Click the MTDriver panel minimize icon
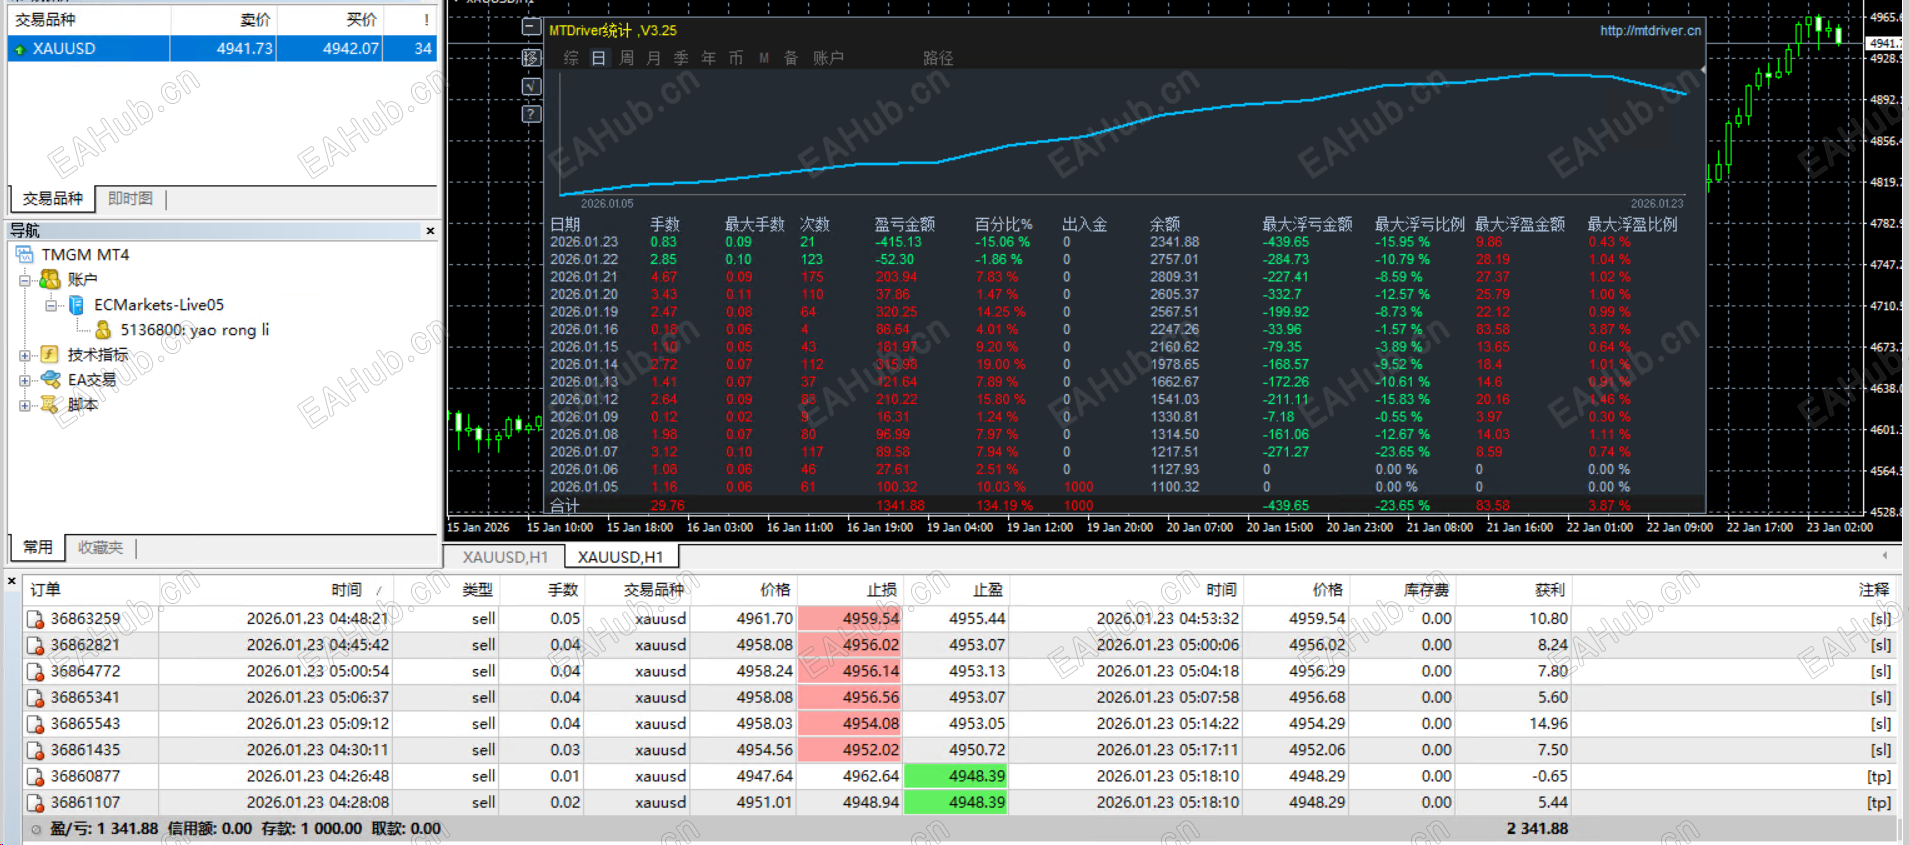 pyautogui.click(x=532, y=28)
